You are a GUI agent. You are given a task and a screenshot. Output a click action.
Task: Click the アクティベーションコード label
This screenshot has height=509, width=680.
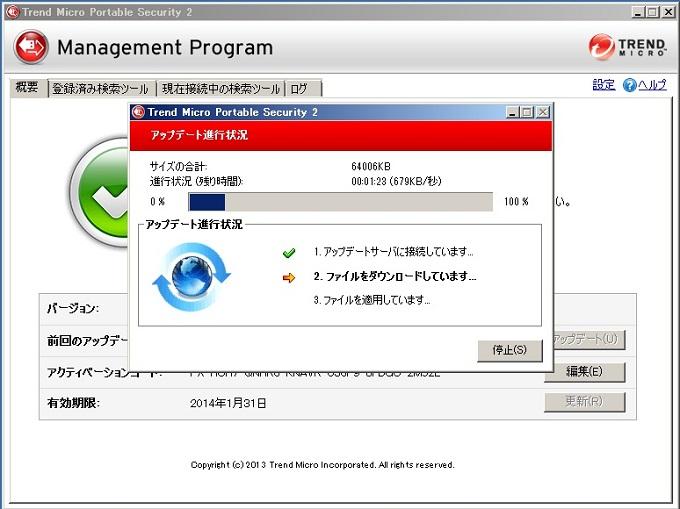point(104,372)
